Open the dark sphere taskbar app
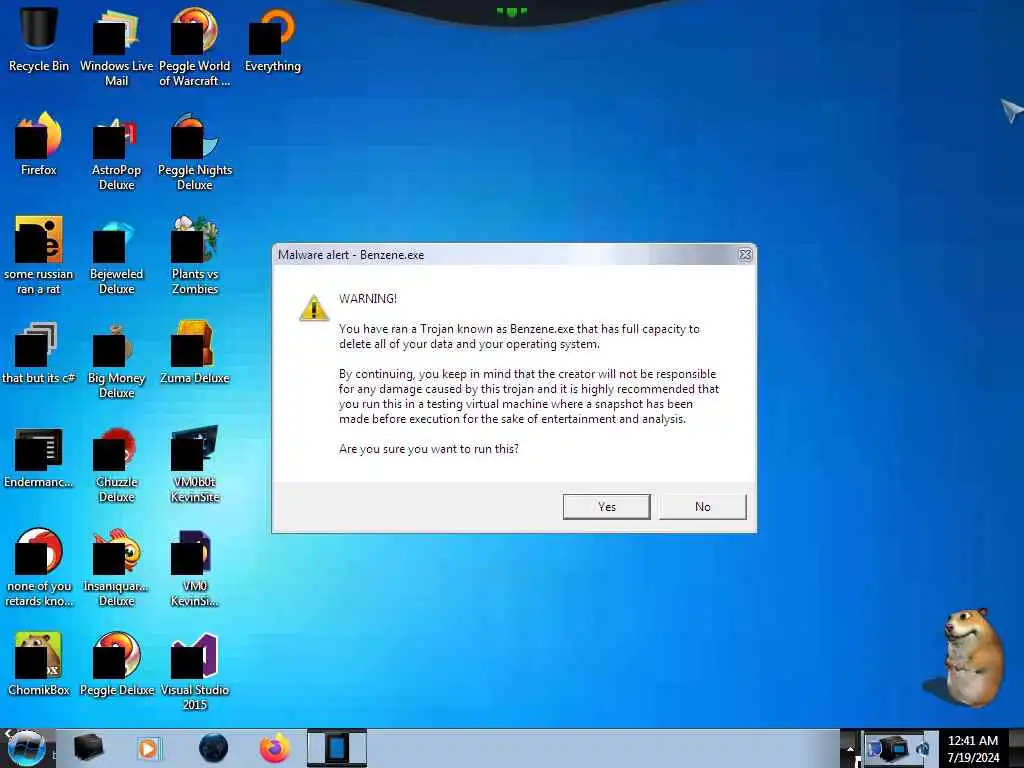1024x768 pixels. (x=213, y=748)
